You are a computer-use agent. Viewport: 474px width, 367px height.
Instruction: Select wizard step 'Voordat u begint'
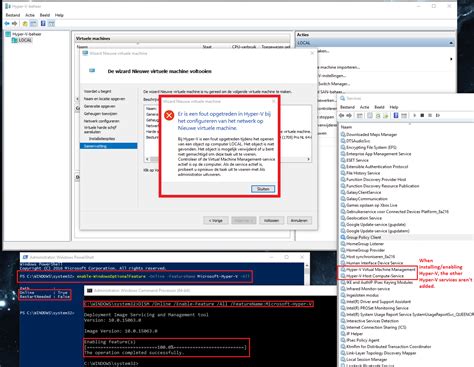click(97, 91)
